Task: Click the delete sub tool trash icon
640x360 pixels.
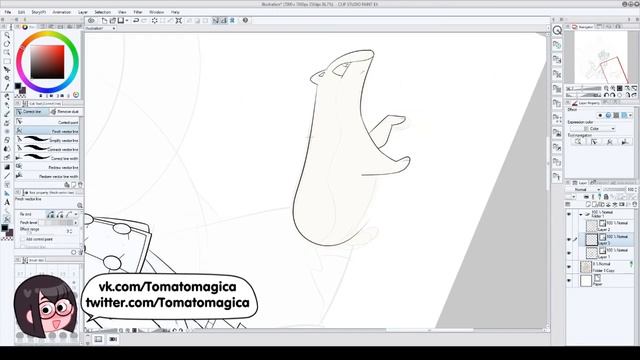Action: pos(80,185)
